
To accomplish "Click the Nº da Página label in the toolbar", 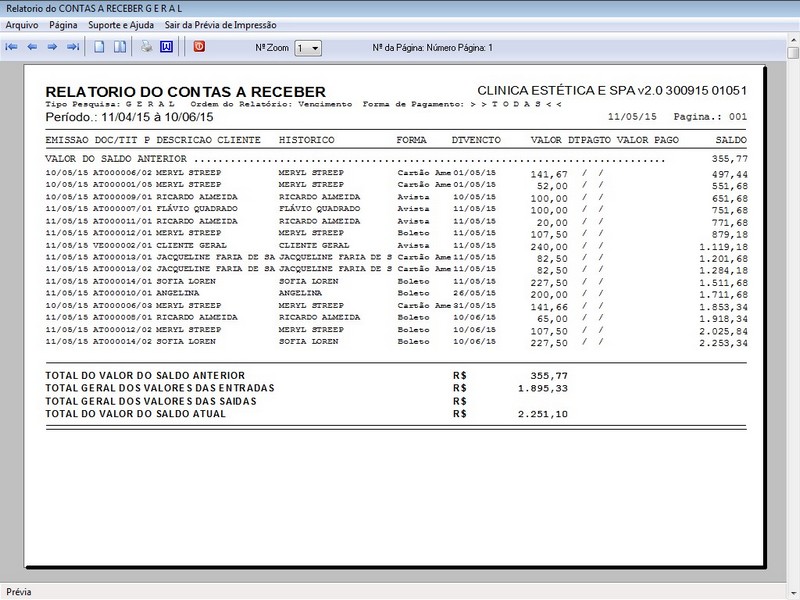I will point(433,47).
